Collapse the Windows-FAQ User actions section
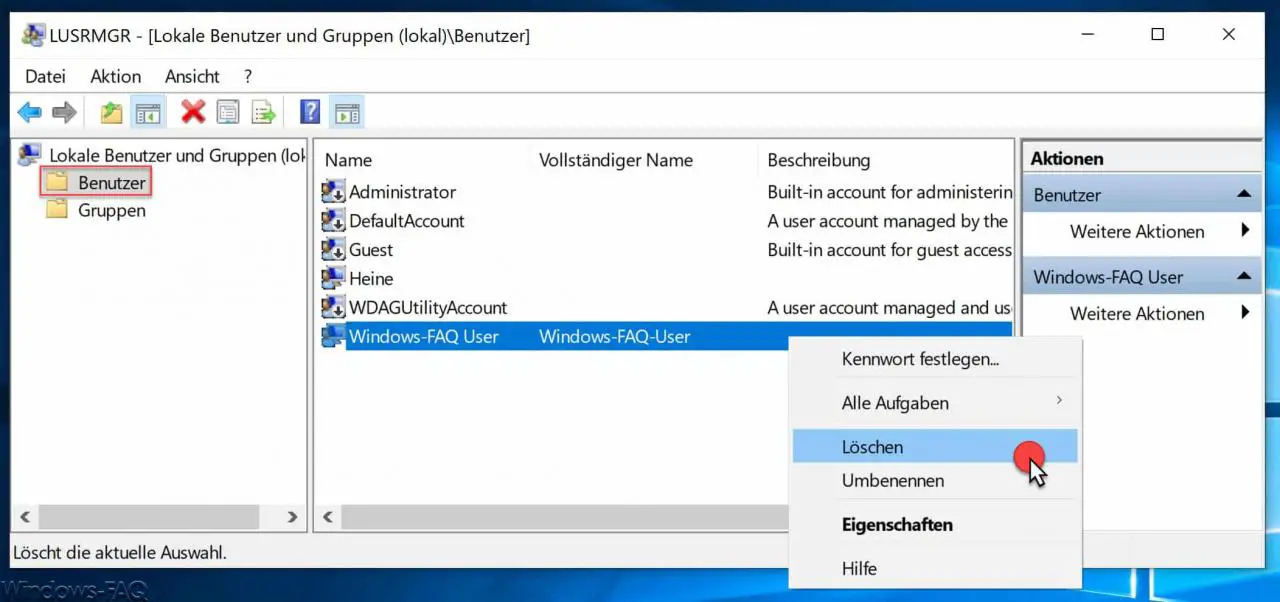 coord(1243,277)
